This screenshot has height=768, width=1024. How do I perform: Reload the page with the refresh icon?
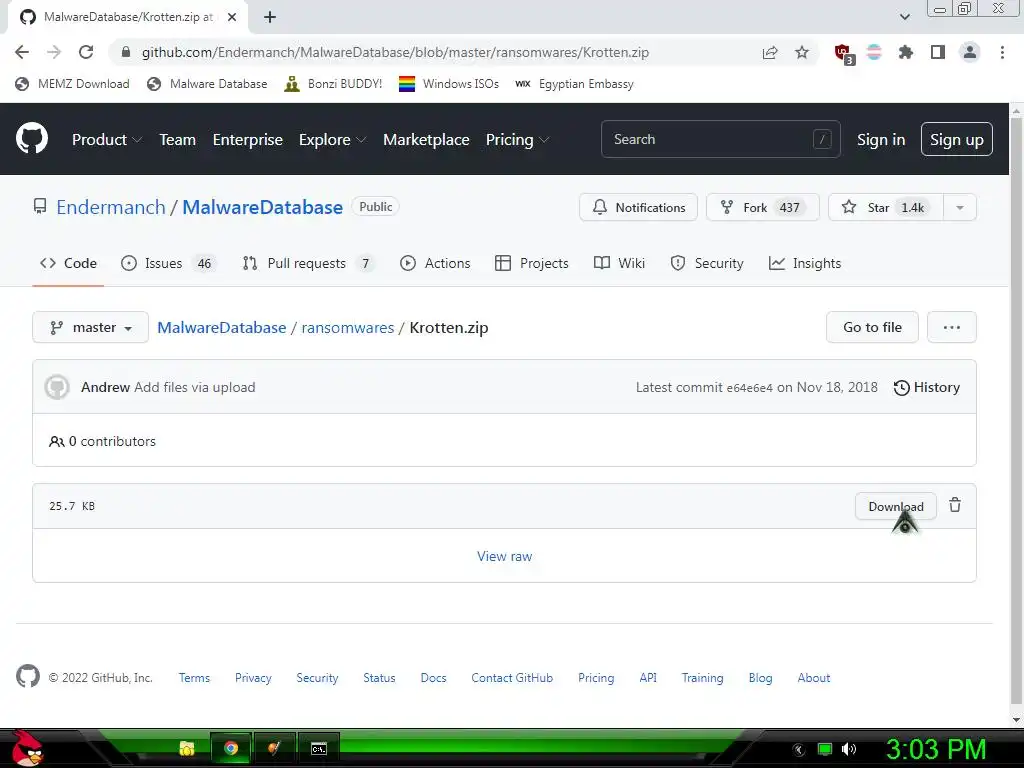86,52
